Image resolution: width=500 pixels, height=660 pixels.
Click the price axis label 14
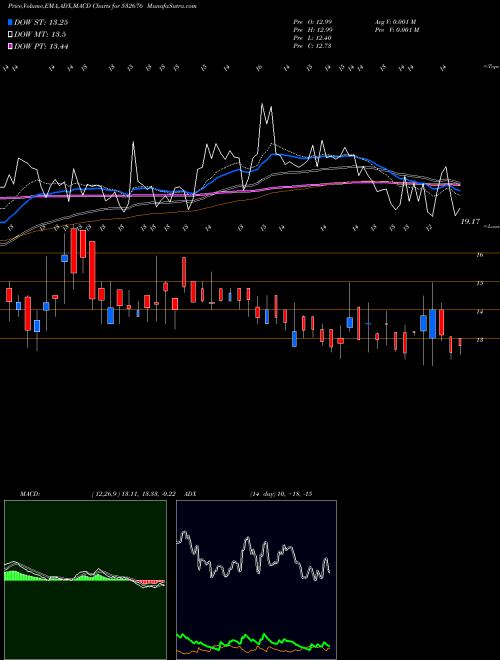[x=479, y=312]
